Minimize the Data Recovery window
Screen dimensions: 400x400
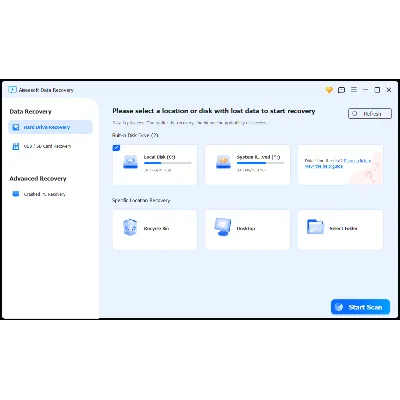point(366,90)
